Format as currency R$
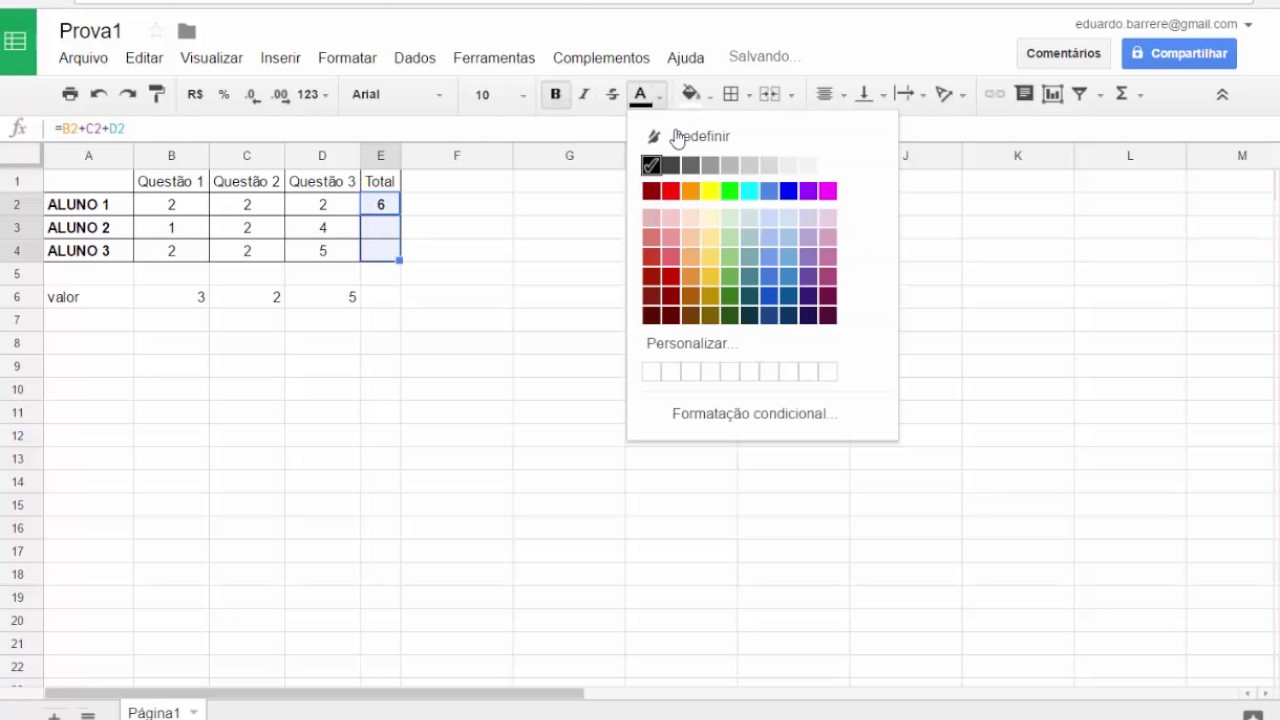1280x720 pixels. 195,94
